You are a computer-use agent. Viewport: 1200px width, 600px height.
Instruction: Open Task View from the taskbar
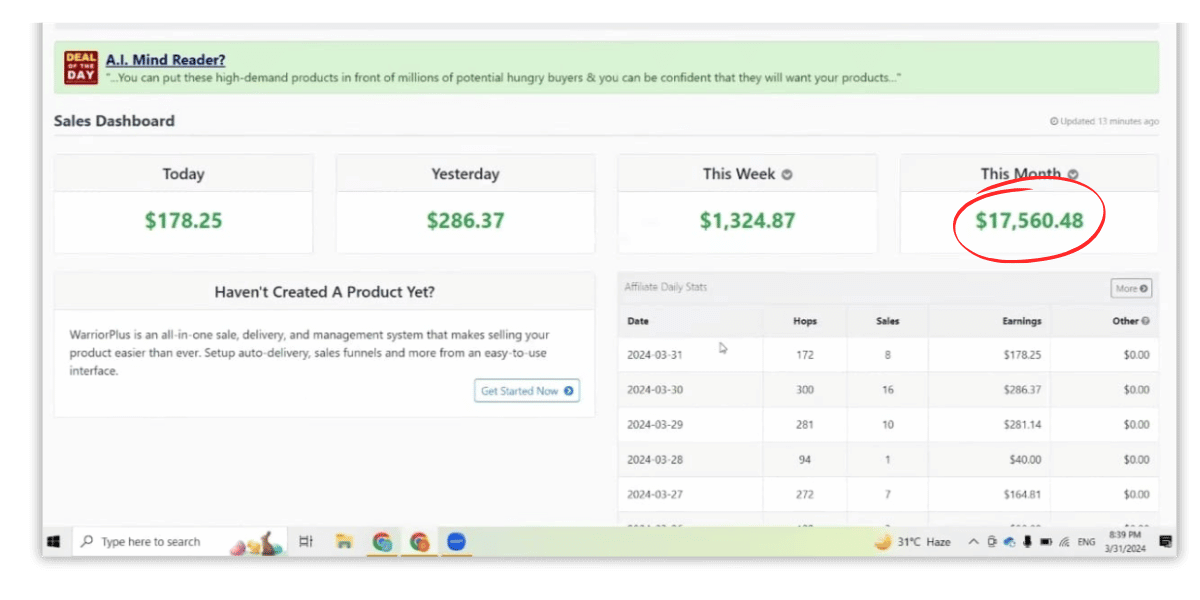[306, 541]
